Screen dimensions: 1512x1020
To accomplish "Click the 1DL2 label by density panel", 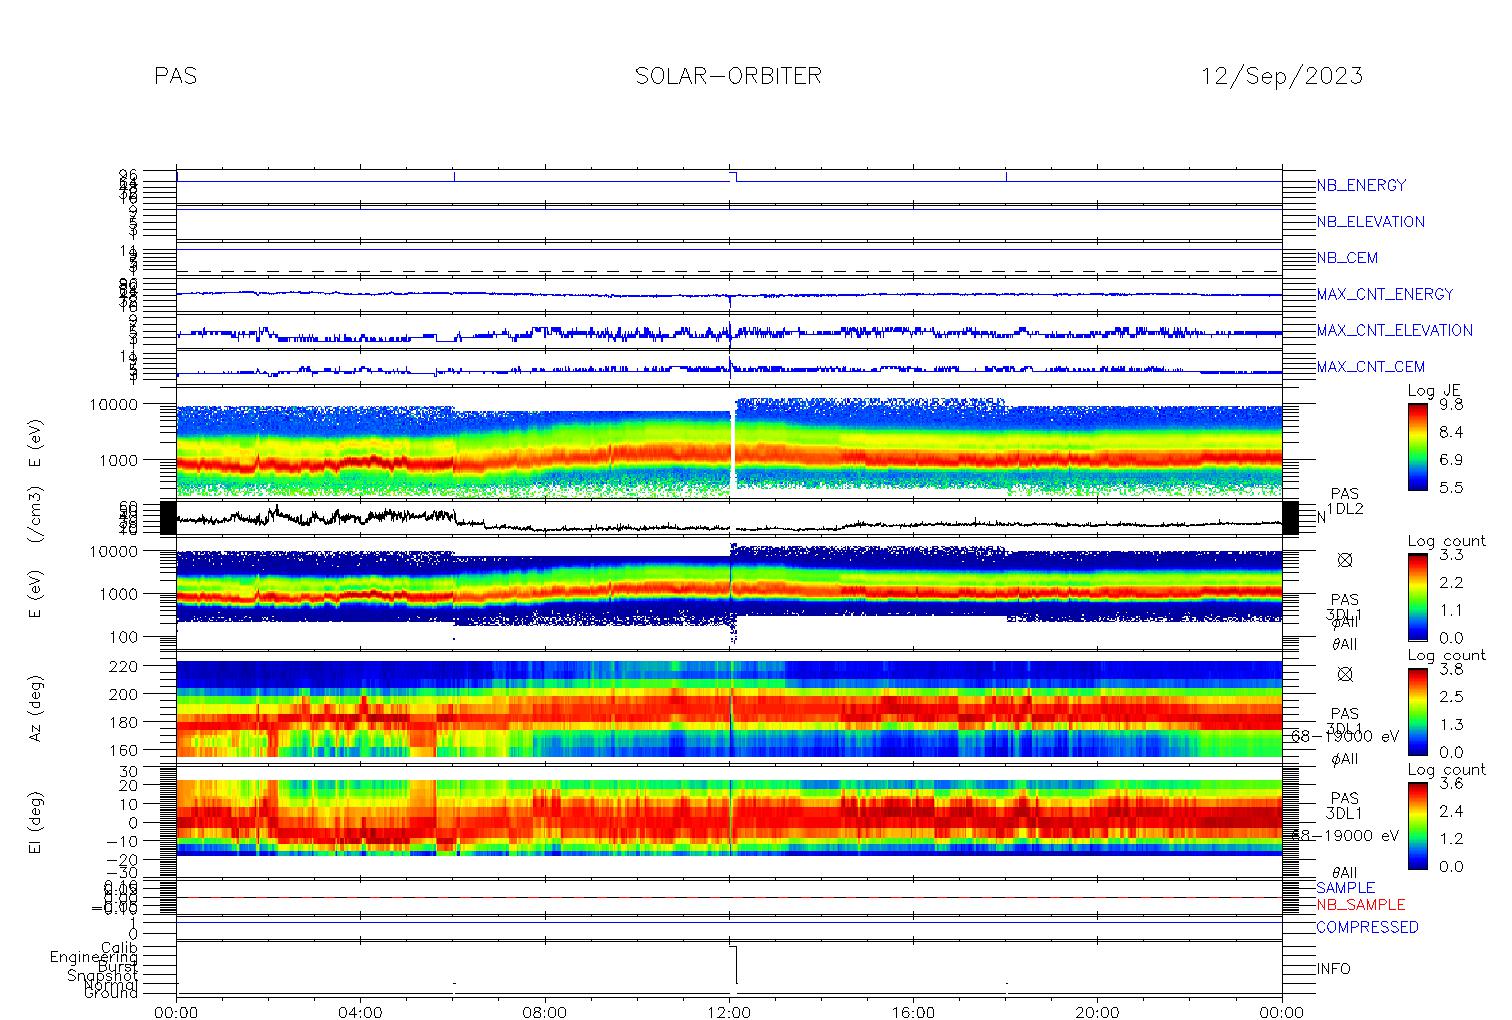I will click(x=1345, y=509).
